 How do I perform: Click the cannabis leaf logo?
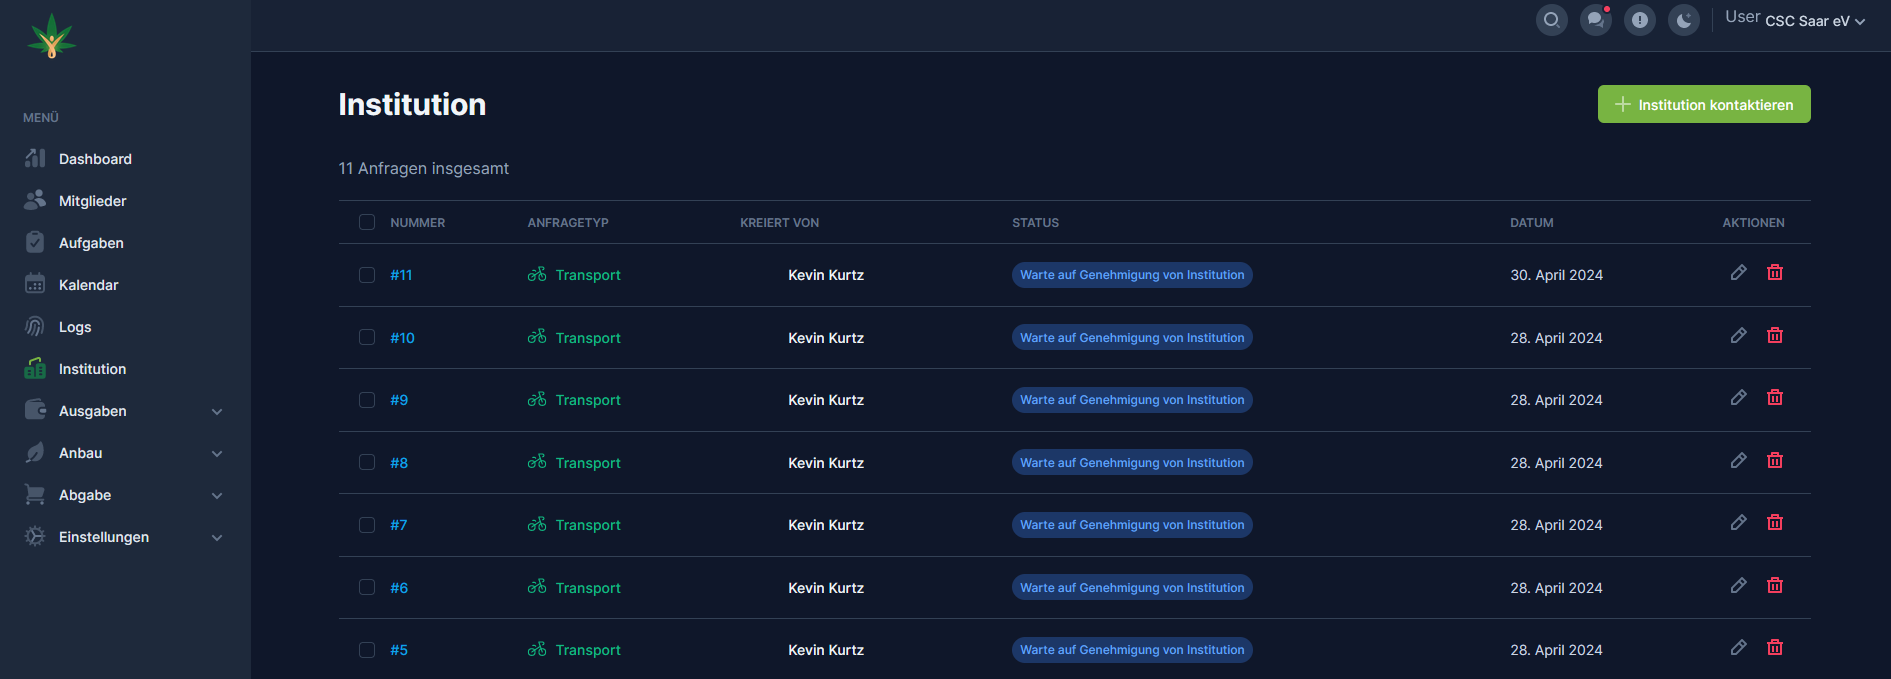pos(52,37)
